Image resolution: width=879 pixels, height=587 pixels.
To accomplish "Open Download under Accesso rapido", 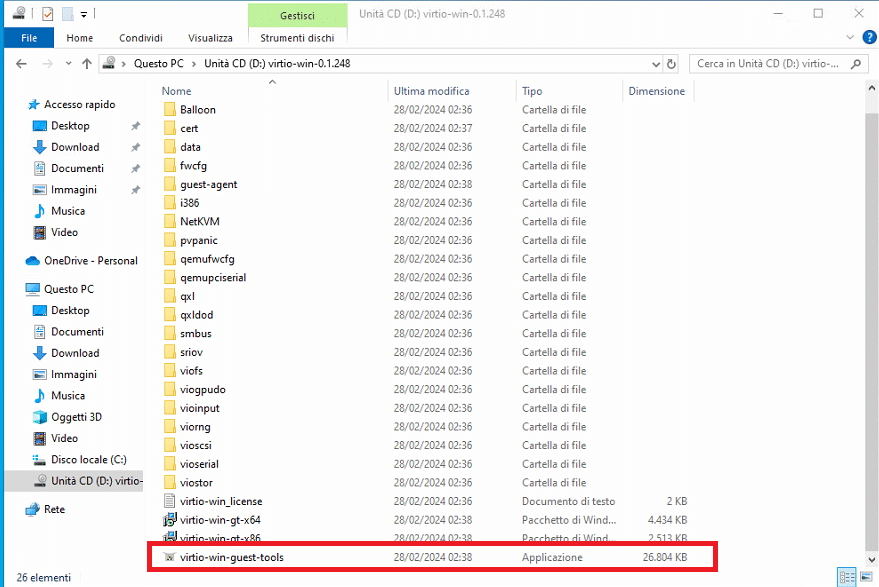I will 66,147.
